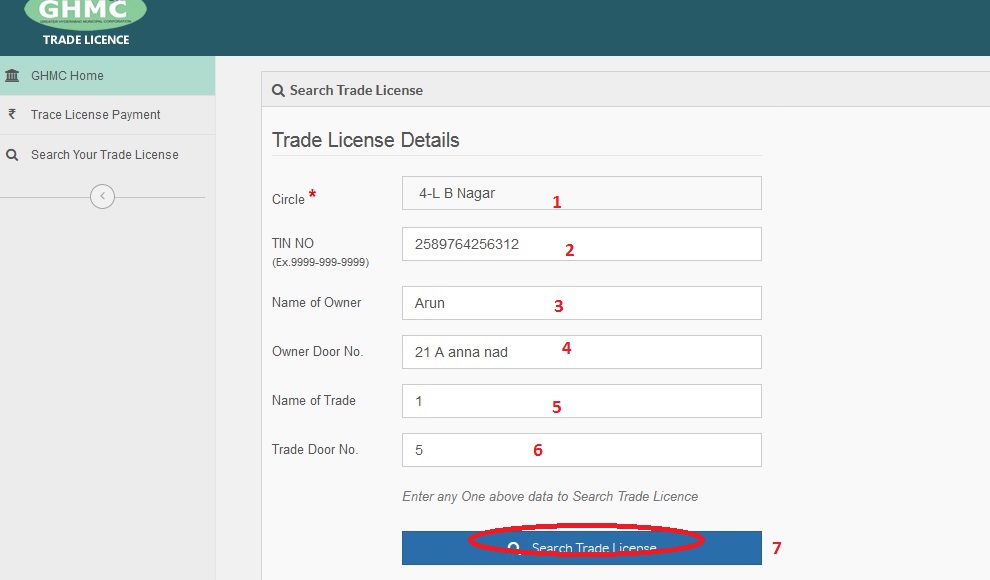Click the Name of Owner field
The height and width of the screenshot is (580, 990).
click(581, 303)
